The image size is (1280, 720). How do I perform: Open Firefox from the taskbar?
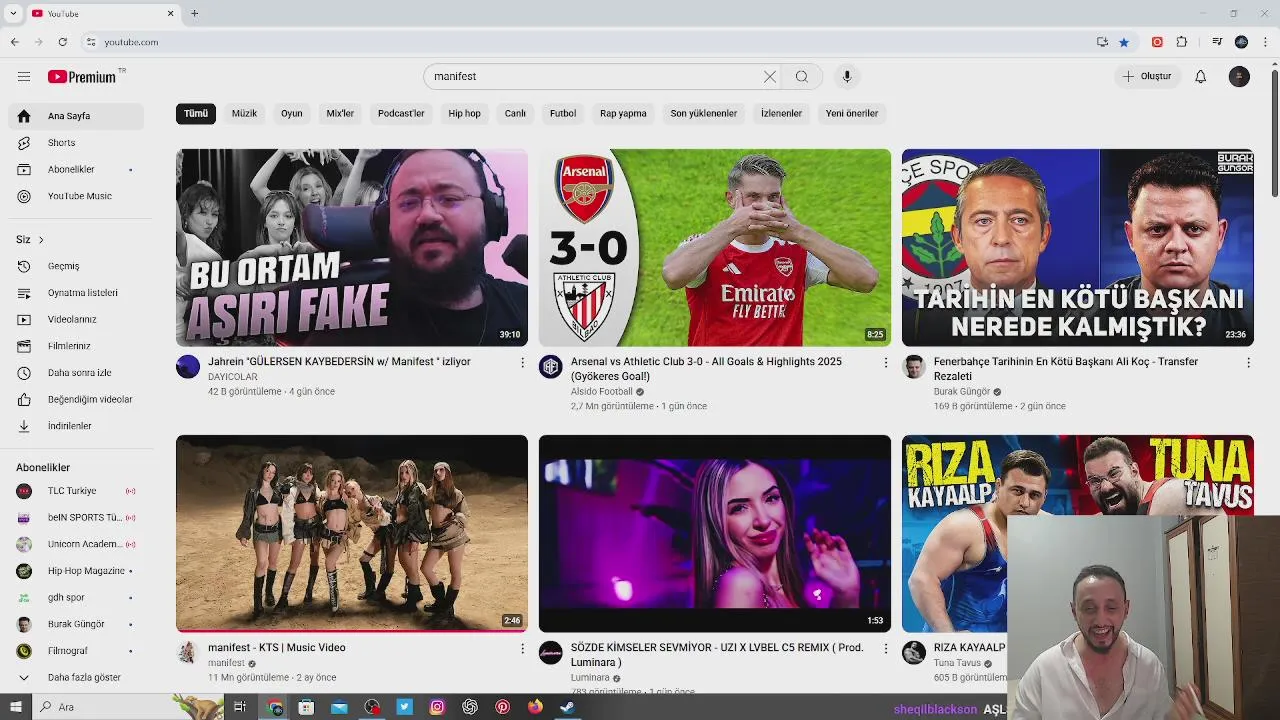click(535, 707)
